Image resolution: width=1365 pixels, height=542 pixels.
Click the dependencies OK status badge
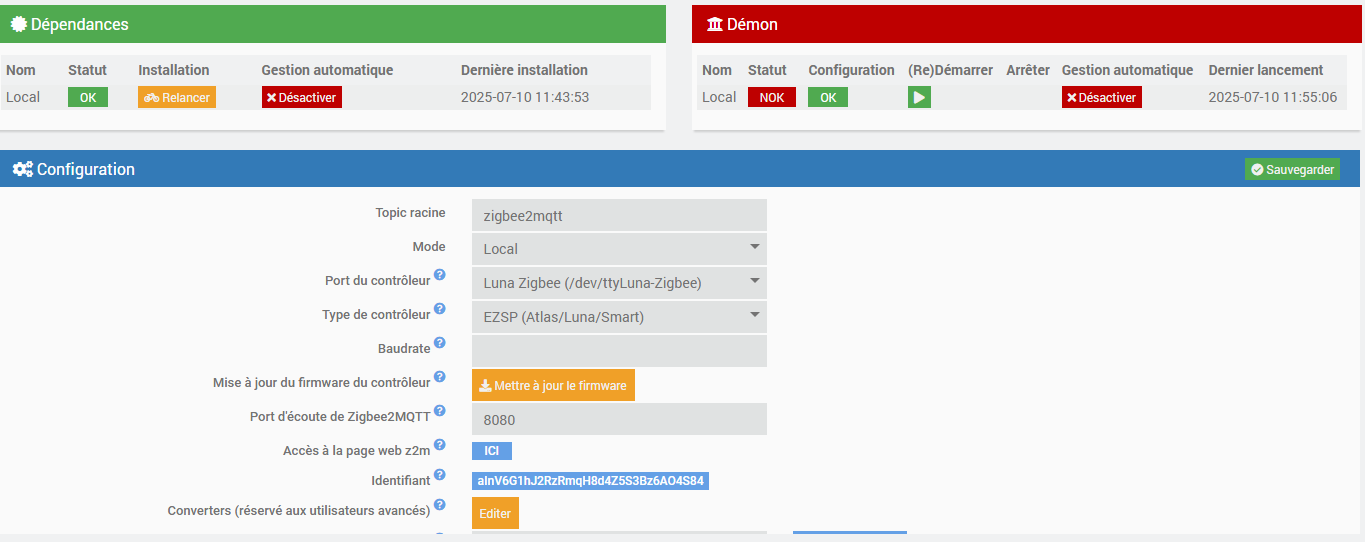point(88,97)
